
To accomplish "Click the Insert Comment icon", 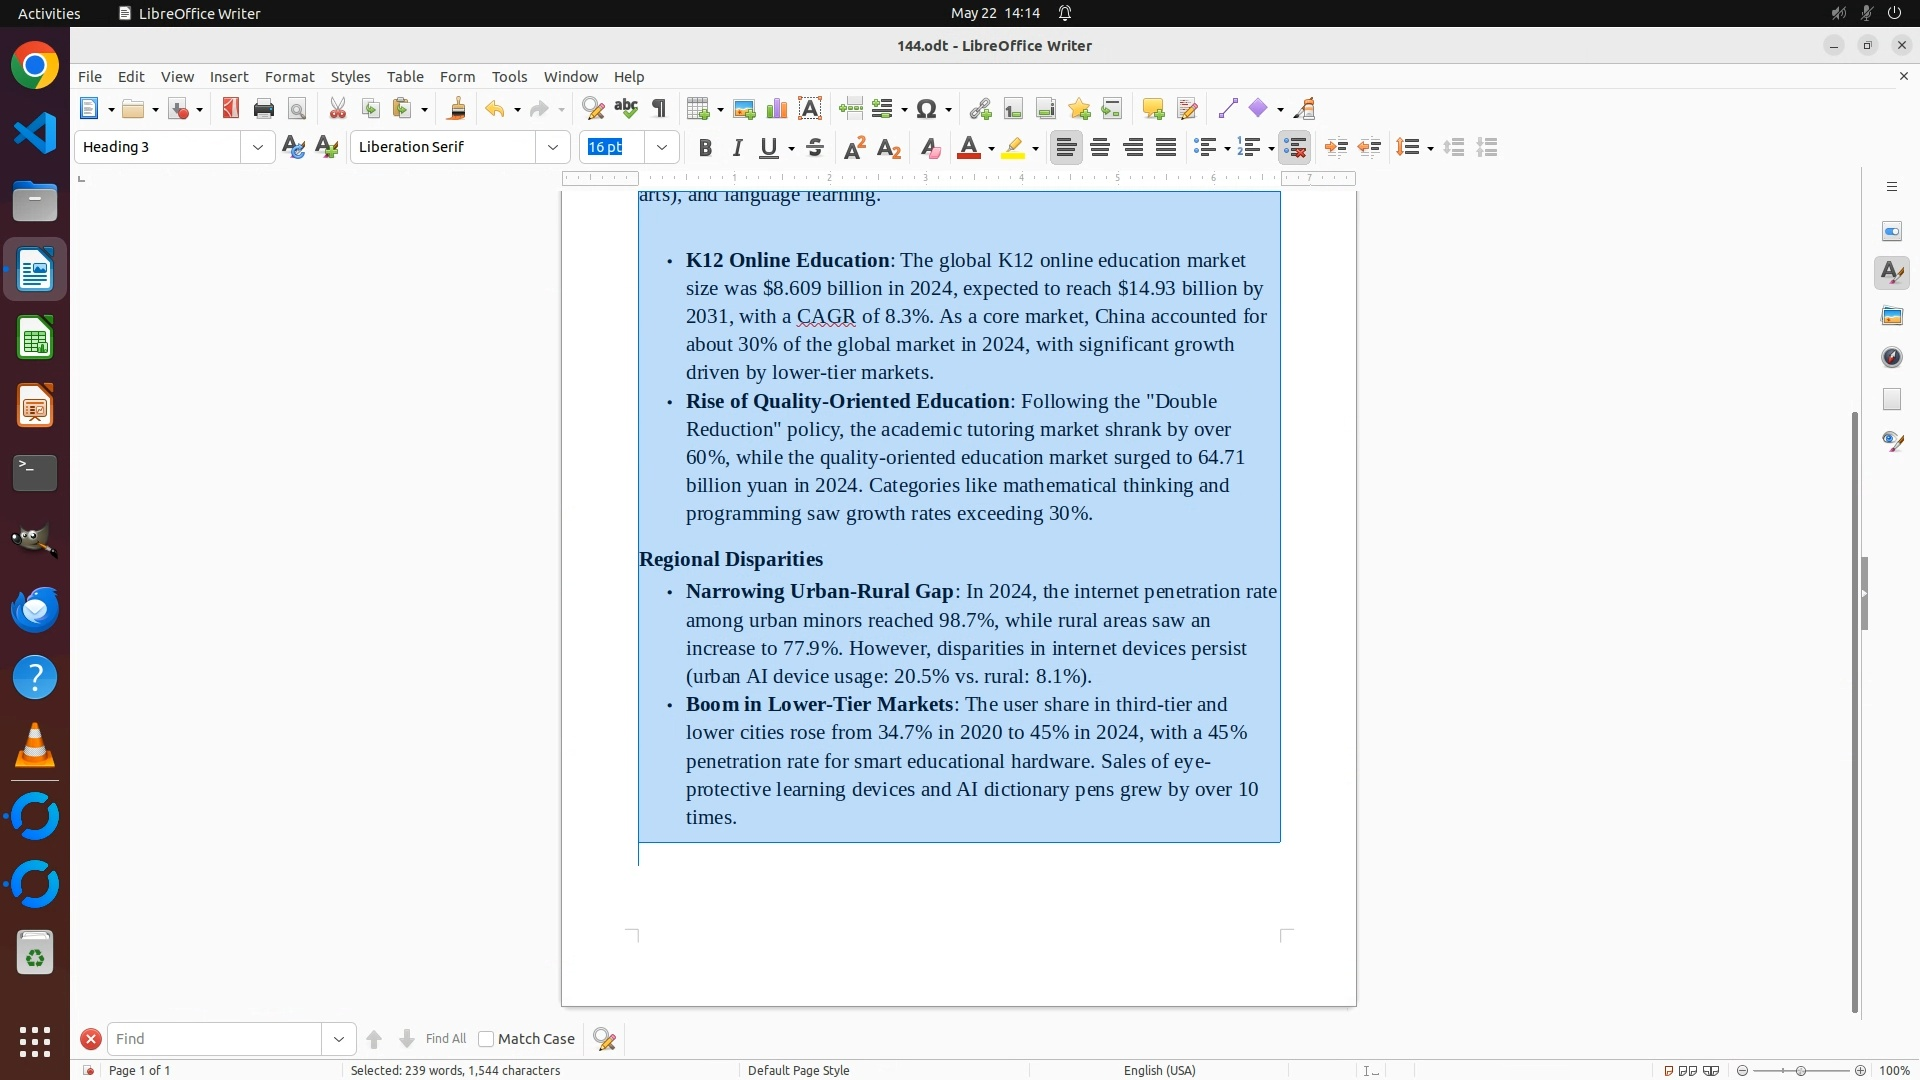I will pyautogui.click(x=1153, y=109).
